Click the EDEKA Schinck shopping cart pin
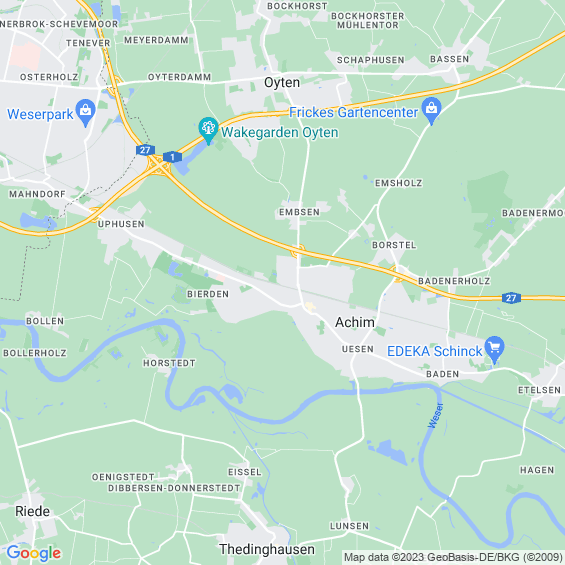This screenshot has width=565, height=565. pos(494,349)
